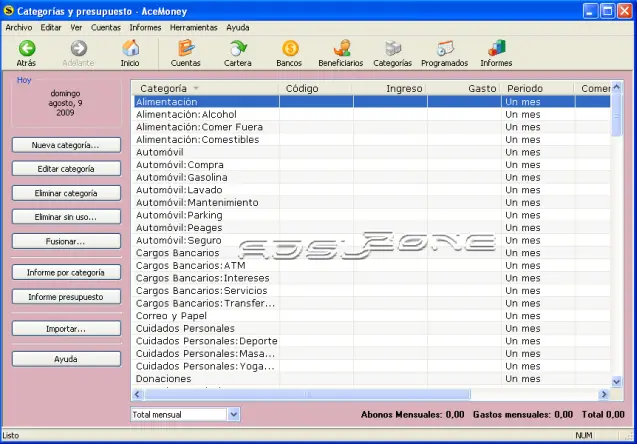Screen dimensions: 637x444
Task: Click the horizontal scrollbar thumb
Action: tap(307, 394)
